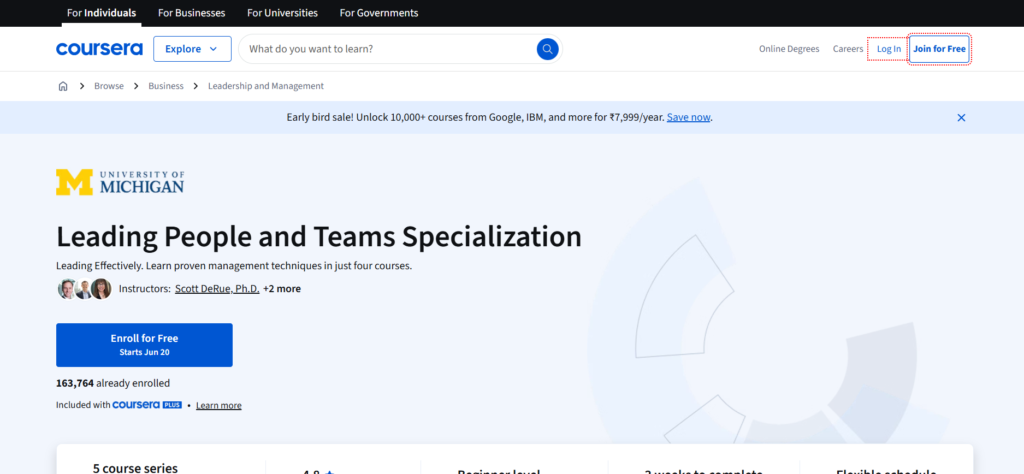The height and width of the screenshot is (474, 1024).
Task: Click the Save now link
Action: (x=688, y=118)
